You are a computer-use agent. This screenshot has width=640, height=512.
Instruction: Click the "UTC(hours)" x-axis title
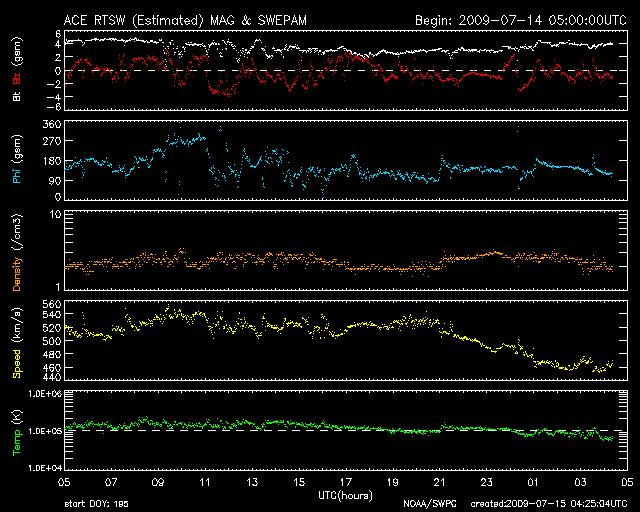[x=345, y=495]
